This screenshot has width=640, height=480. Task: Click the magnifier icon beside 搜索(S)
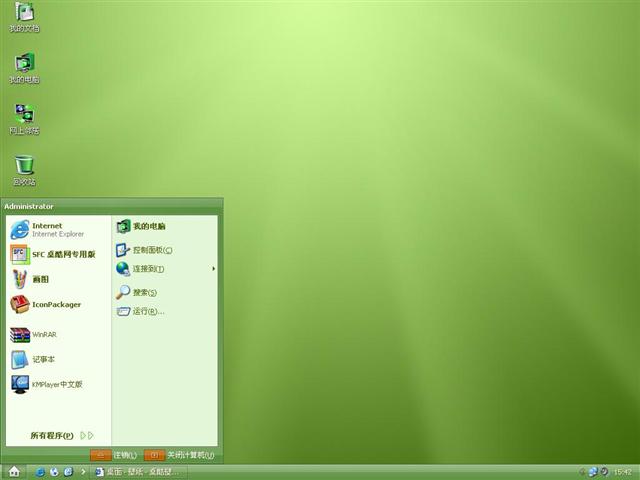pos(123,292)
